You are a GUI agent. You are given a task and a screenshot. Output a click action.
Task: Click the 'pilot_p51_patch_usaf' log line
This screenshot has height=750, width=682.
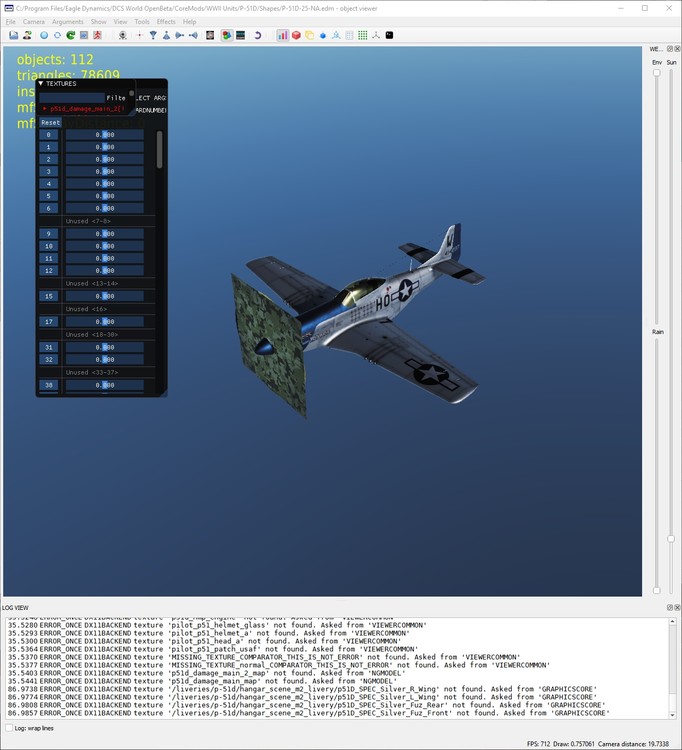(x=213, y=649)
